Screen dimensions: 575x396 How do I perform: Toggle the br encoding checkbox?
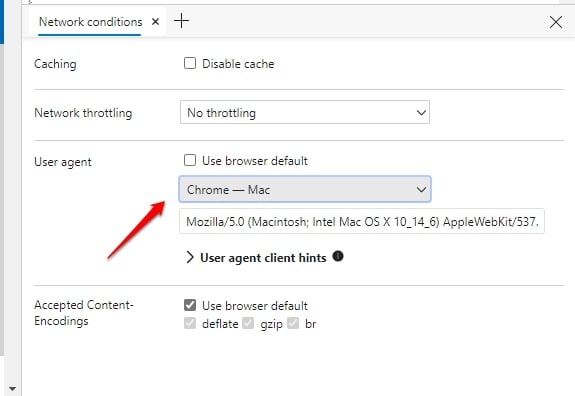coord(293,323)
